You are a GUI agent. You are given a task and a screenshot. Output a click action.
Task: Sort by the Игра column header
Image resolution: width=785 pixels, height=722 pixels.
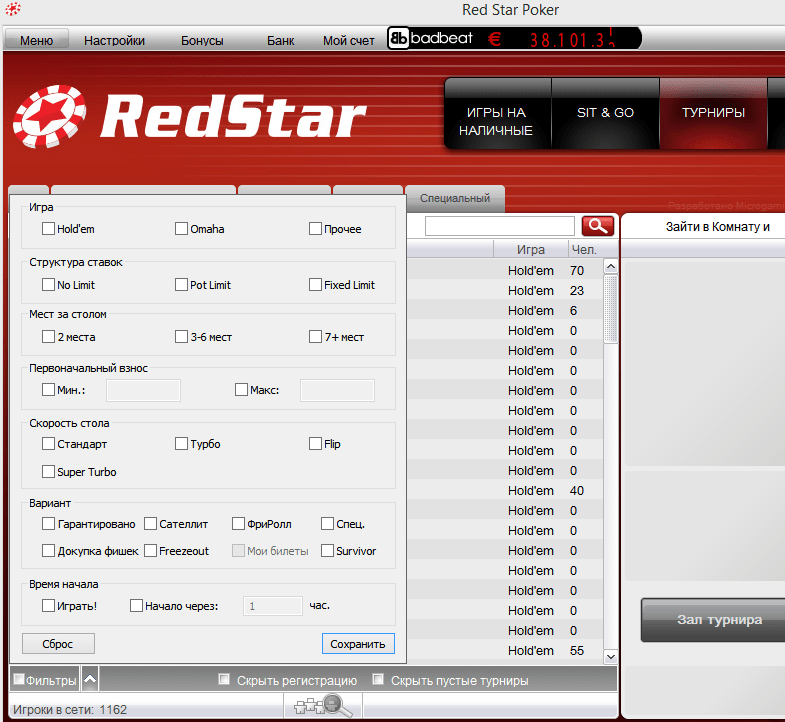point(531,249)
